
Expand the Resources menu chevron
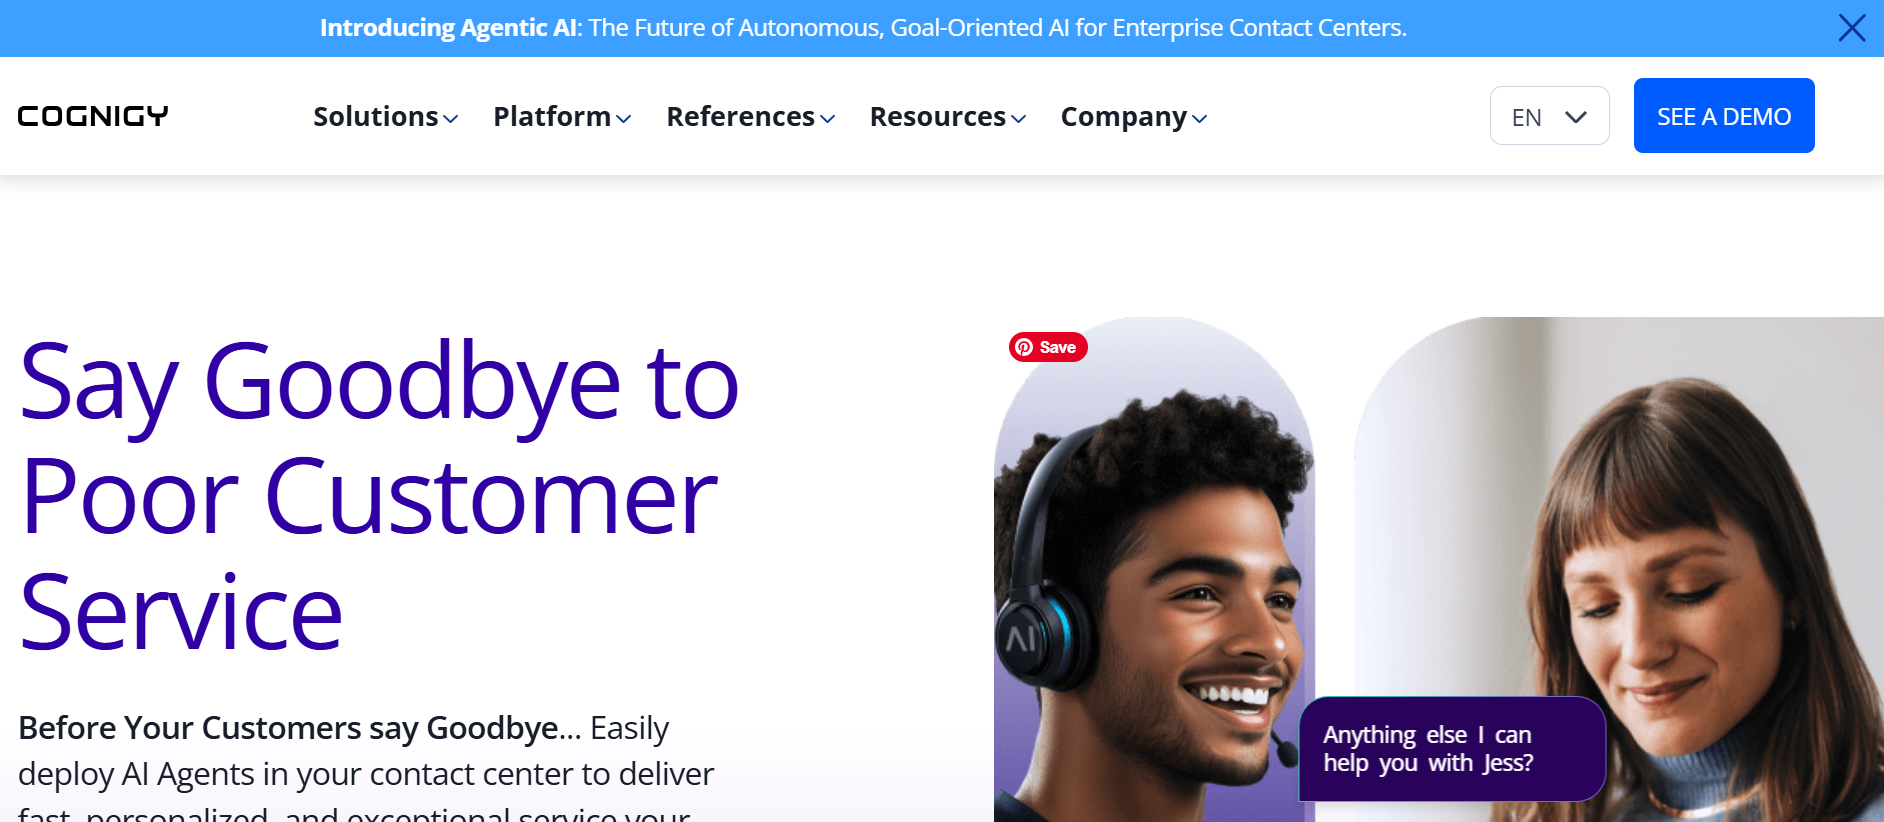pos(1018,119)
